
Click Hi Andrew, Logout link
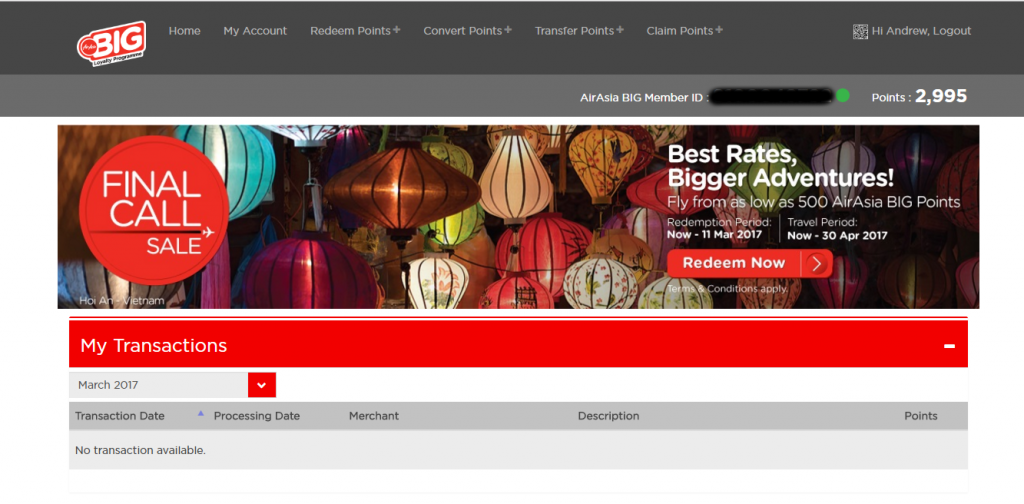pyautogui.click(x=921, y=31)
